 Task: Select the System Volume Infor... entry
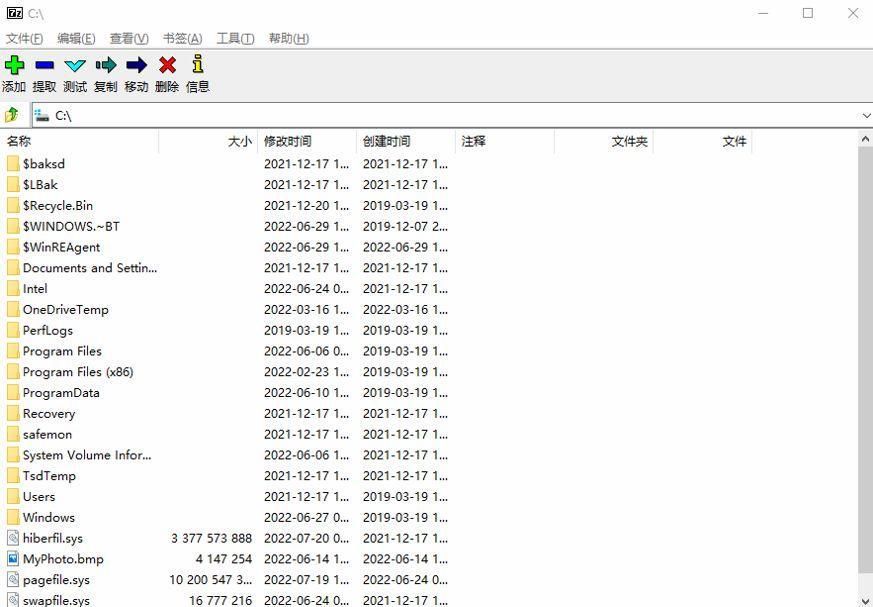point(87,455)
